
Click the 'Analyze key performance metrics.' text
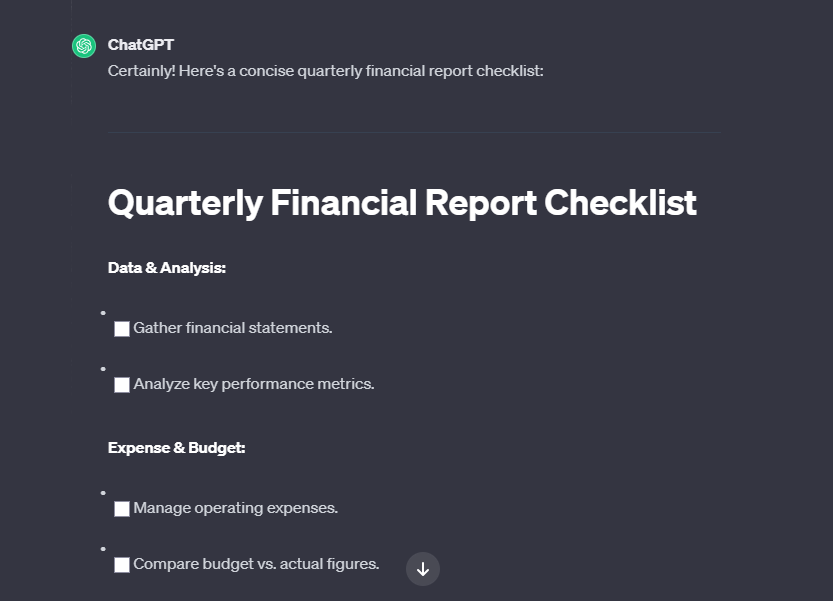[254, 384]
